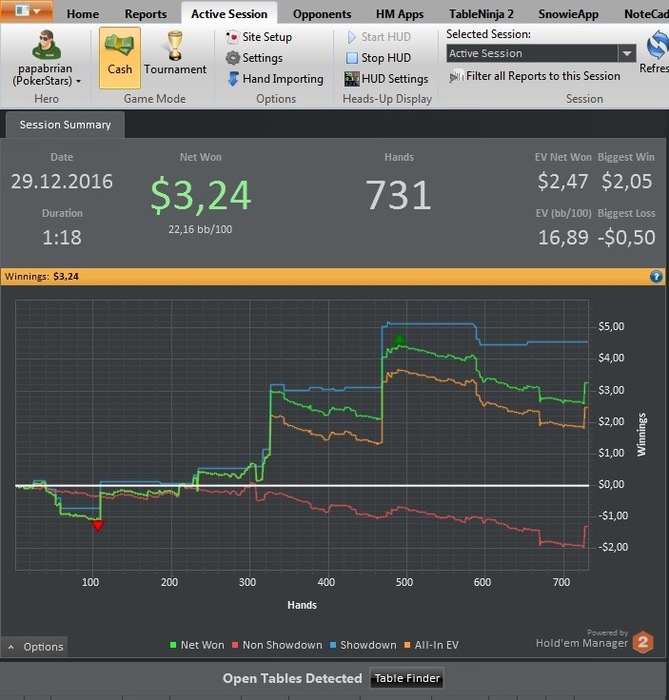
Task: Open the TableNinja 2 tab
Action: [481, 14]
